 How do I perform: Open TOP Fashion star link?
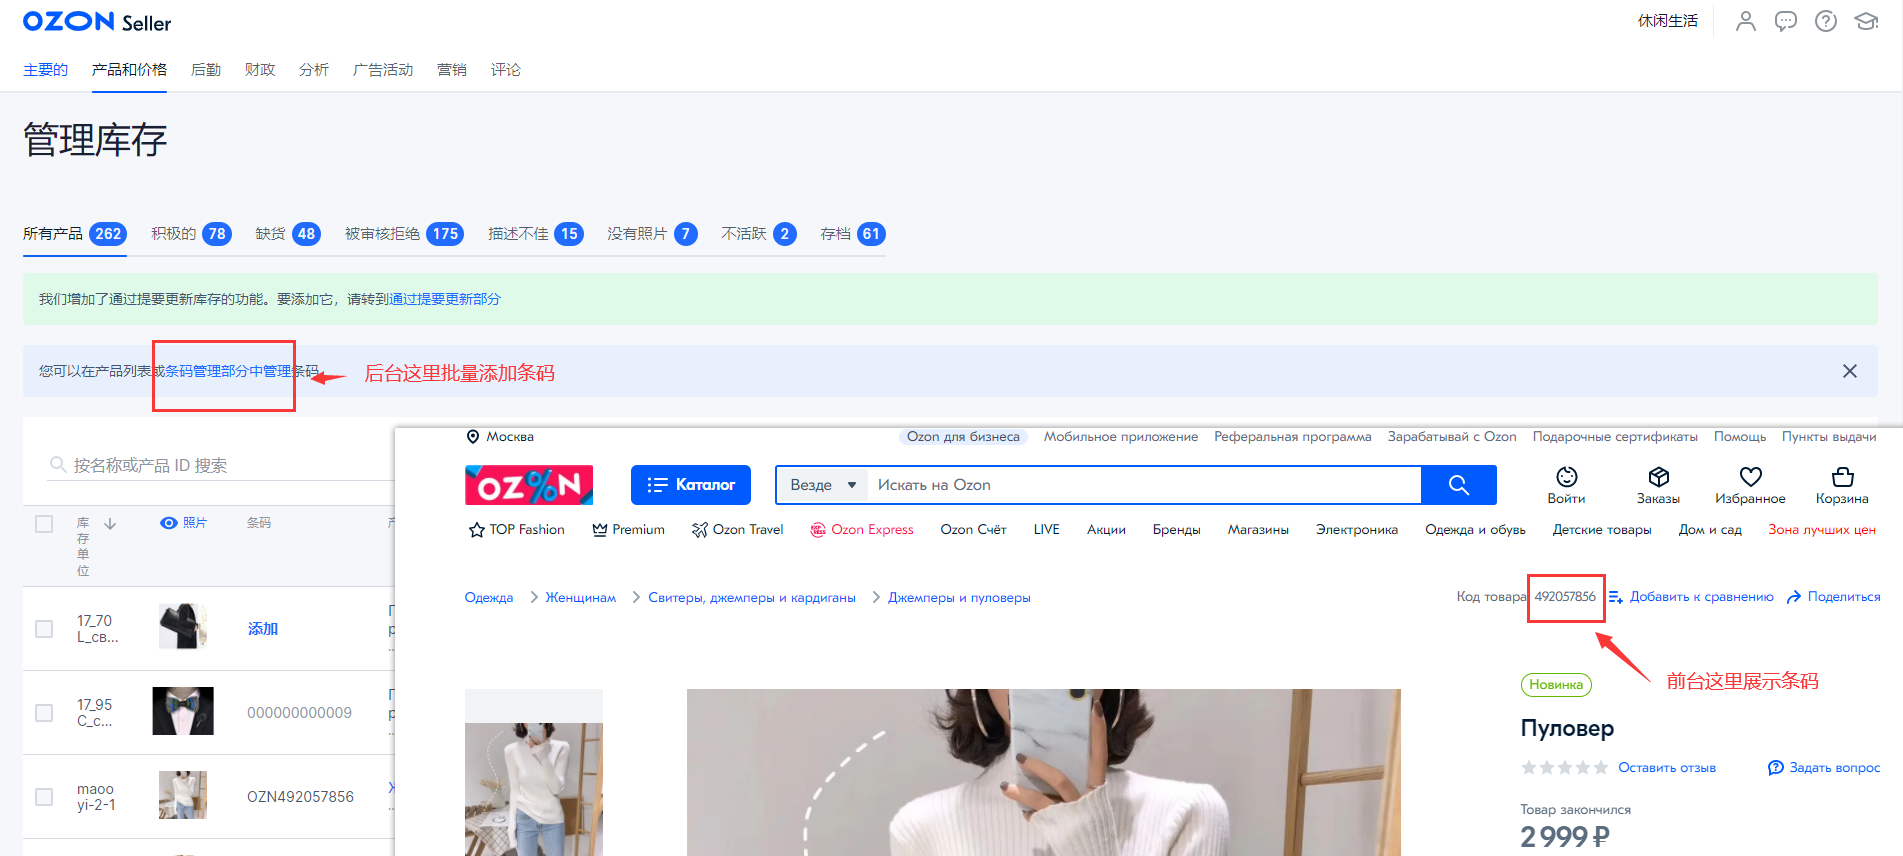tap(517, 530)
